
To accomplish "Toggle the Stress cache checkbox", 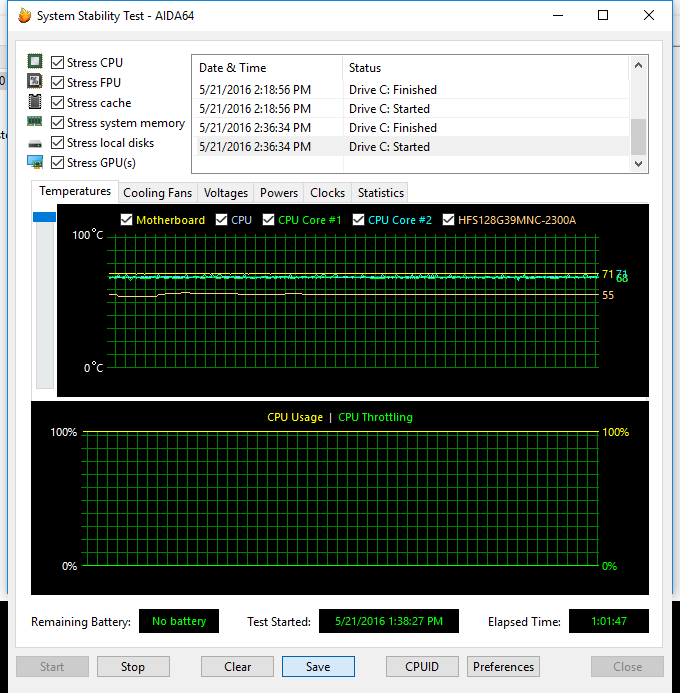I will click(x=57, y=103).
